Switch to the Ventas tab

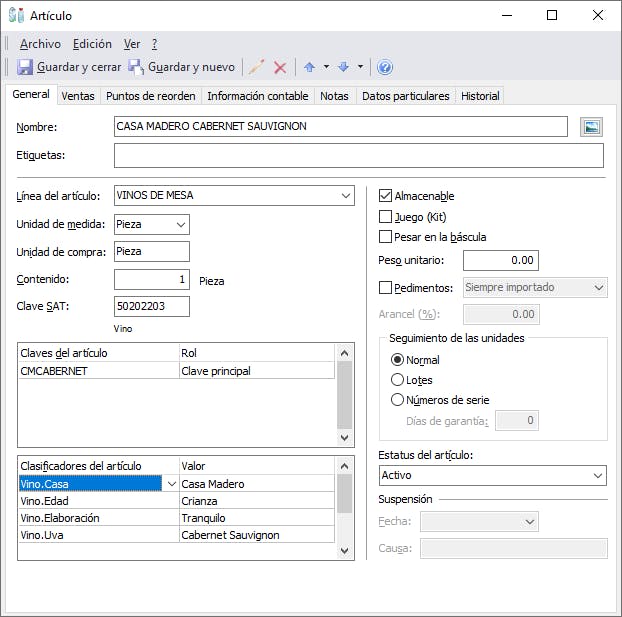78,96
